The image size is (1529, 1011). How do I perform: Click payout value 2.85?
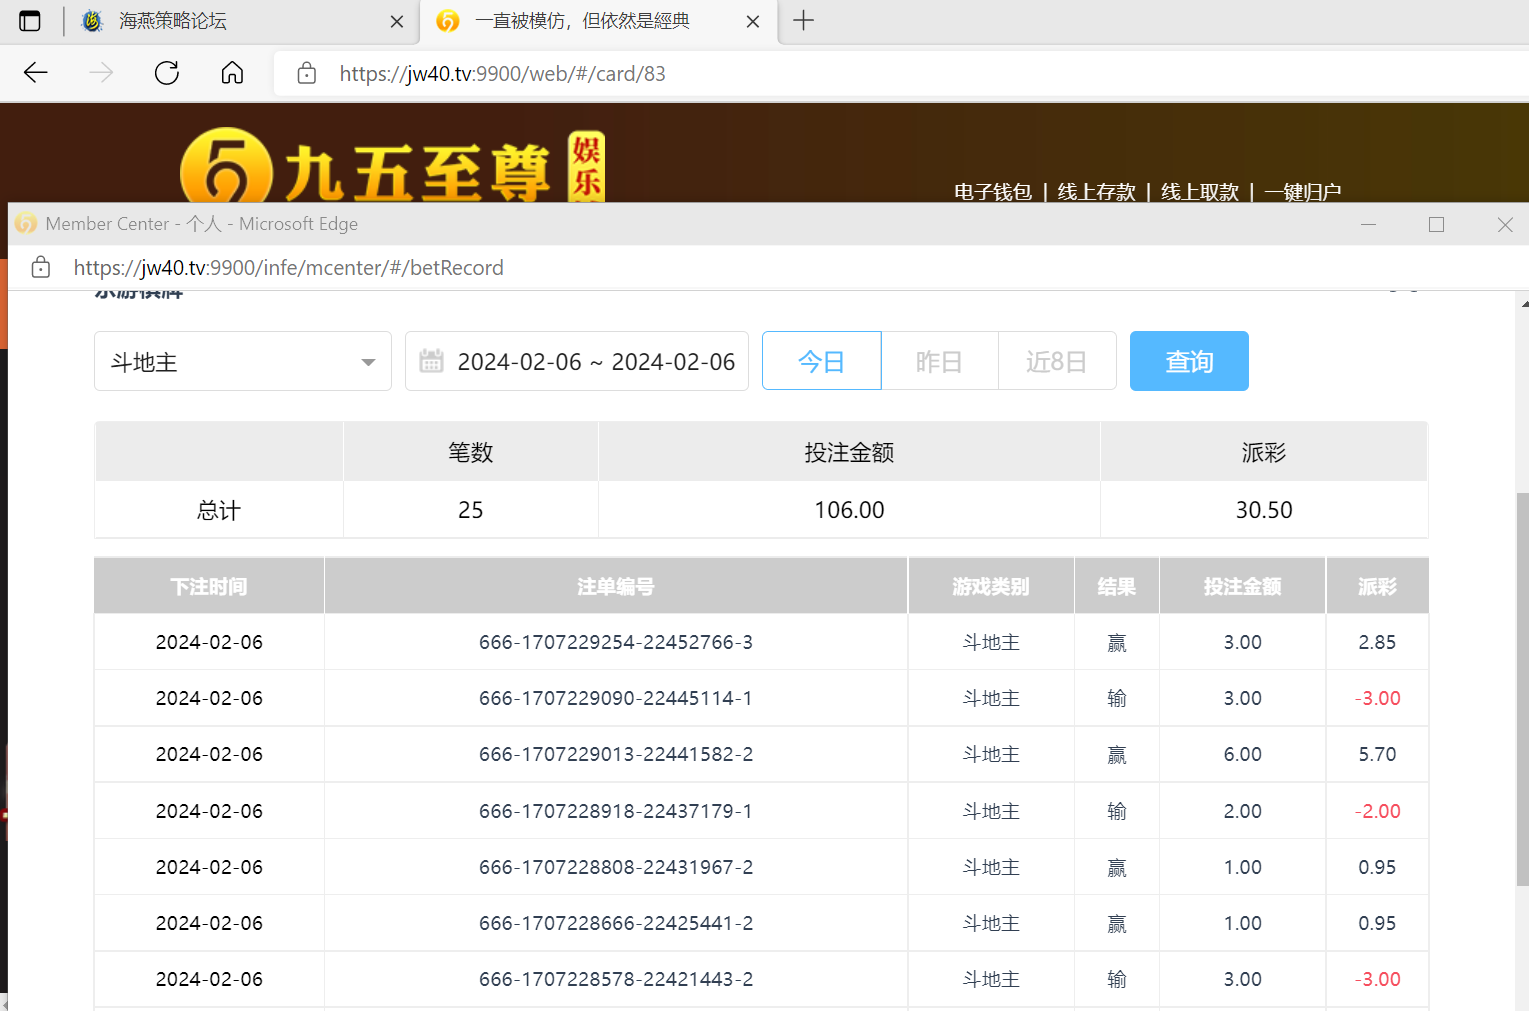(1377, 642)
